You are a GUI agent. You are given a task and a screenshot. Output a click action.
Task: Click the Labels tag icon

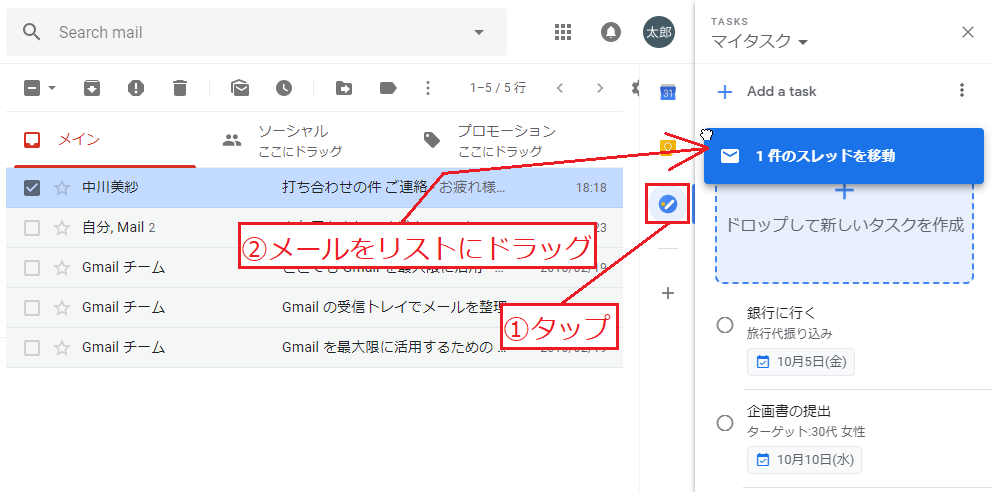pos(388,89)
